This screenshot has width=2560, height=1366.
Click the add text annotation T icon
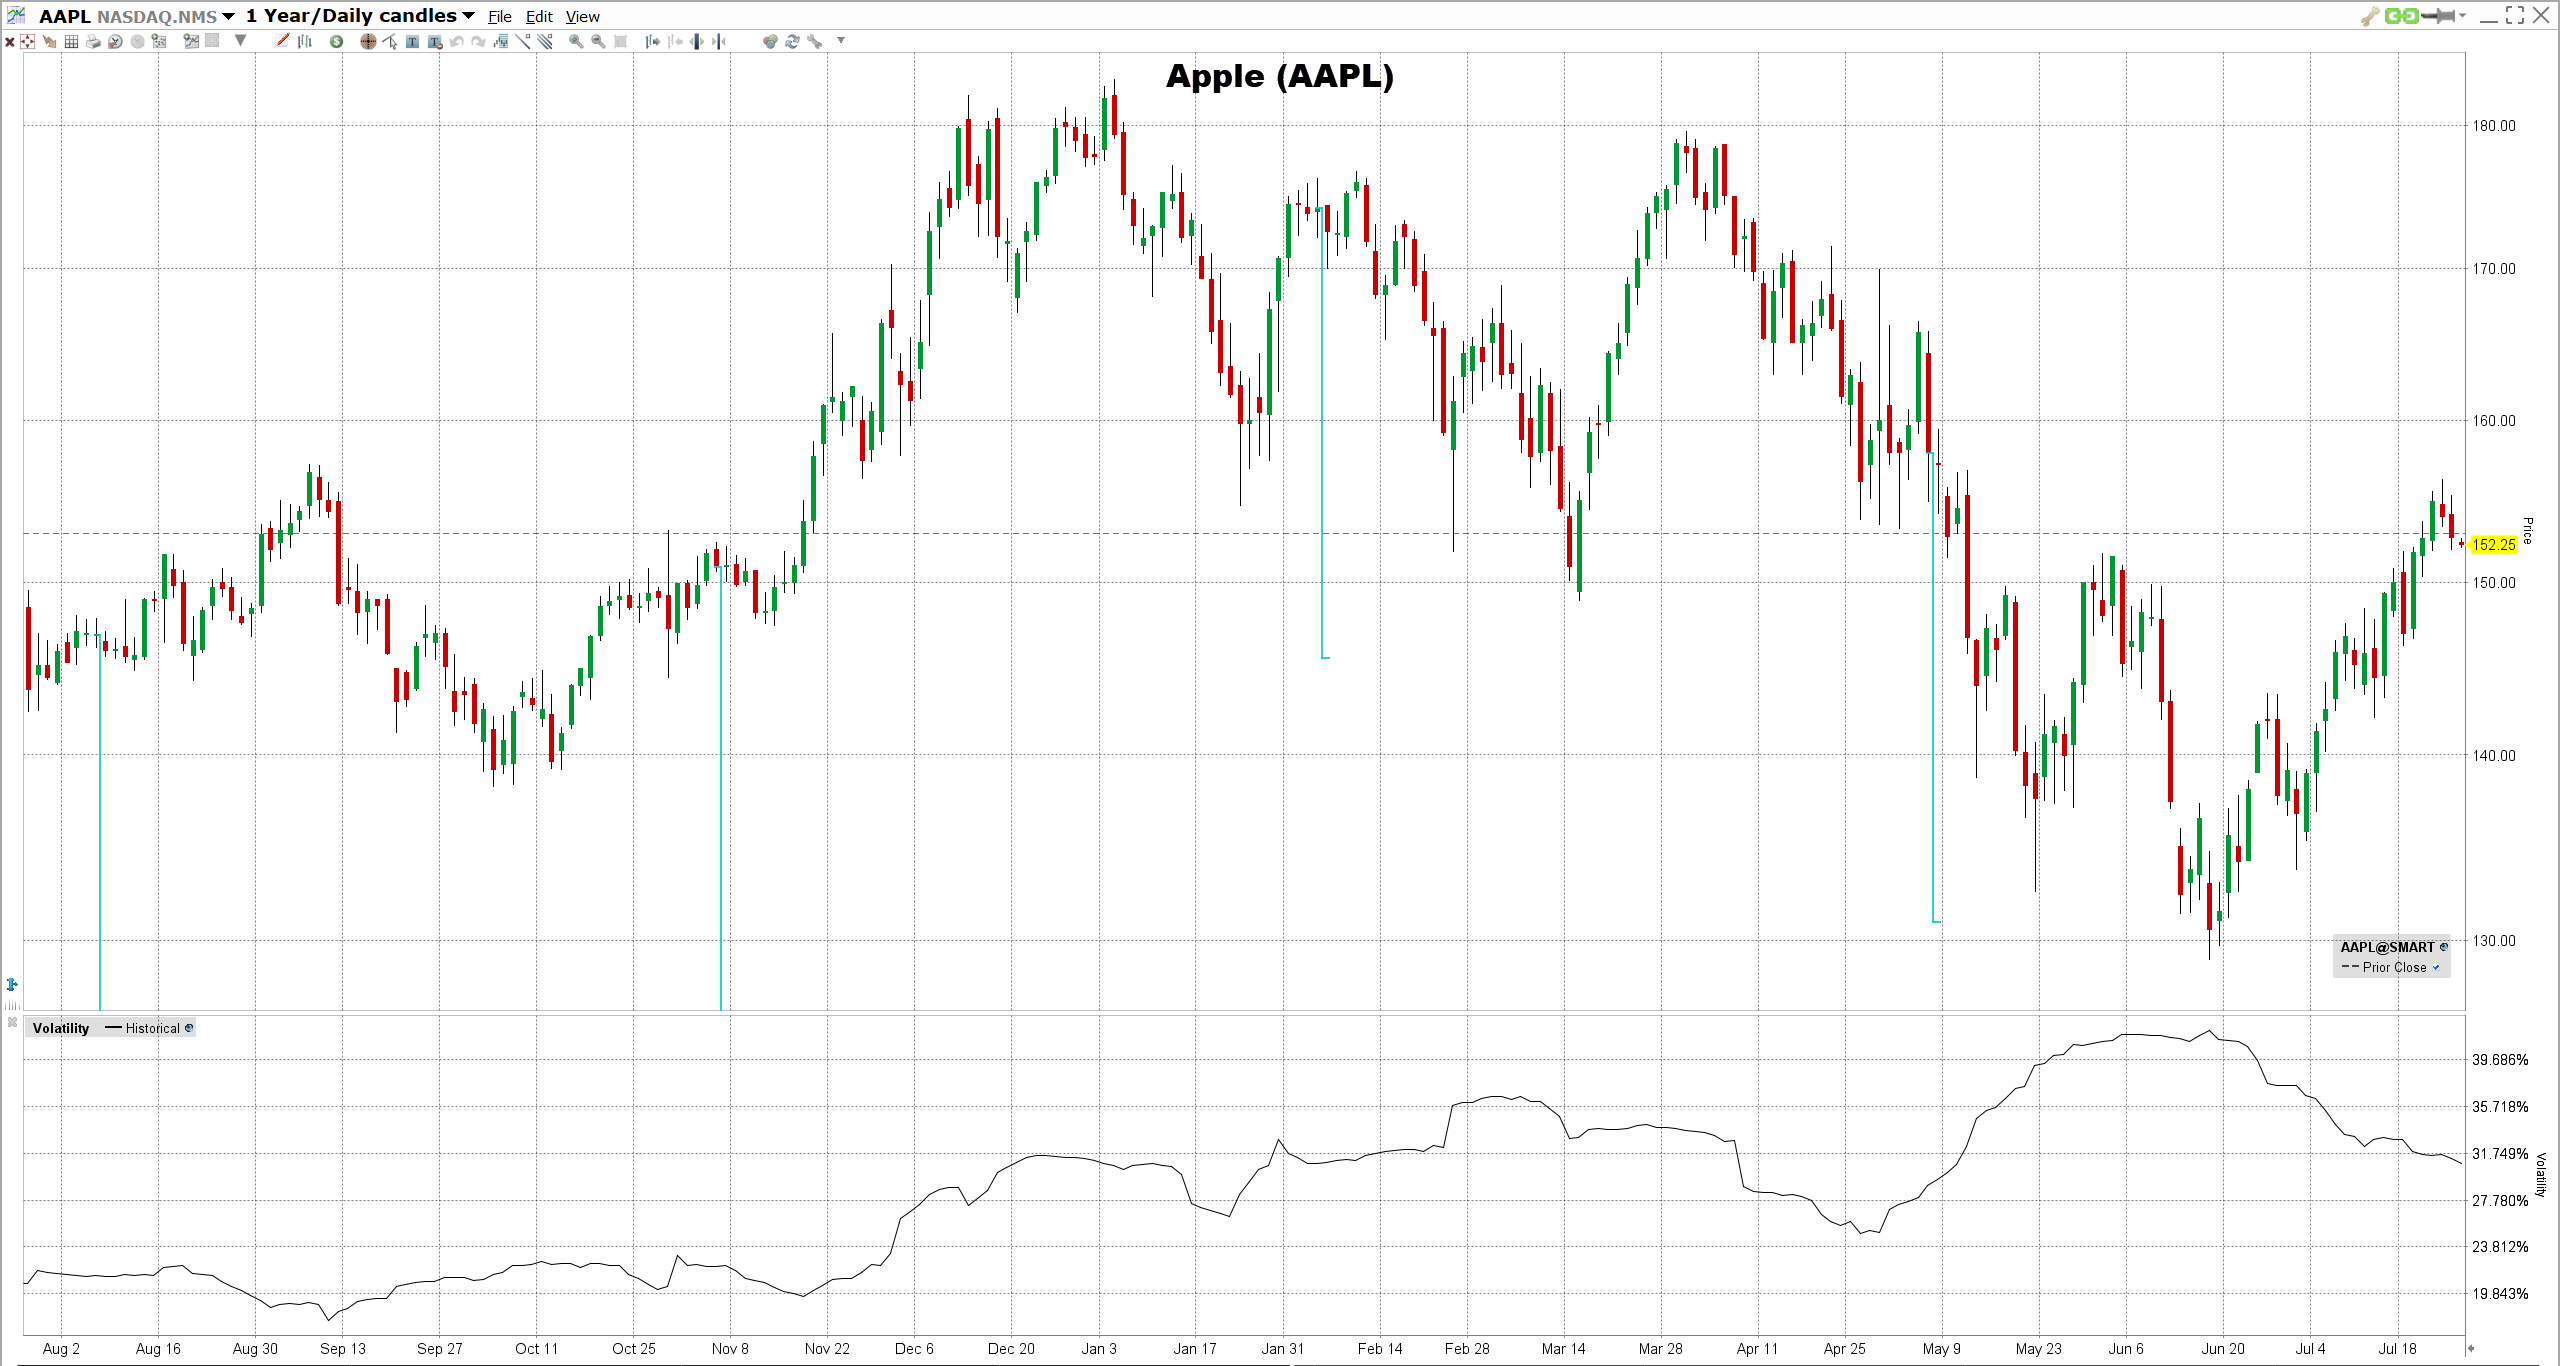click(x=412, y=41)
